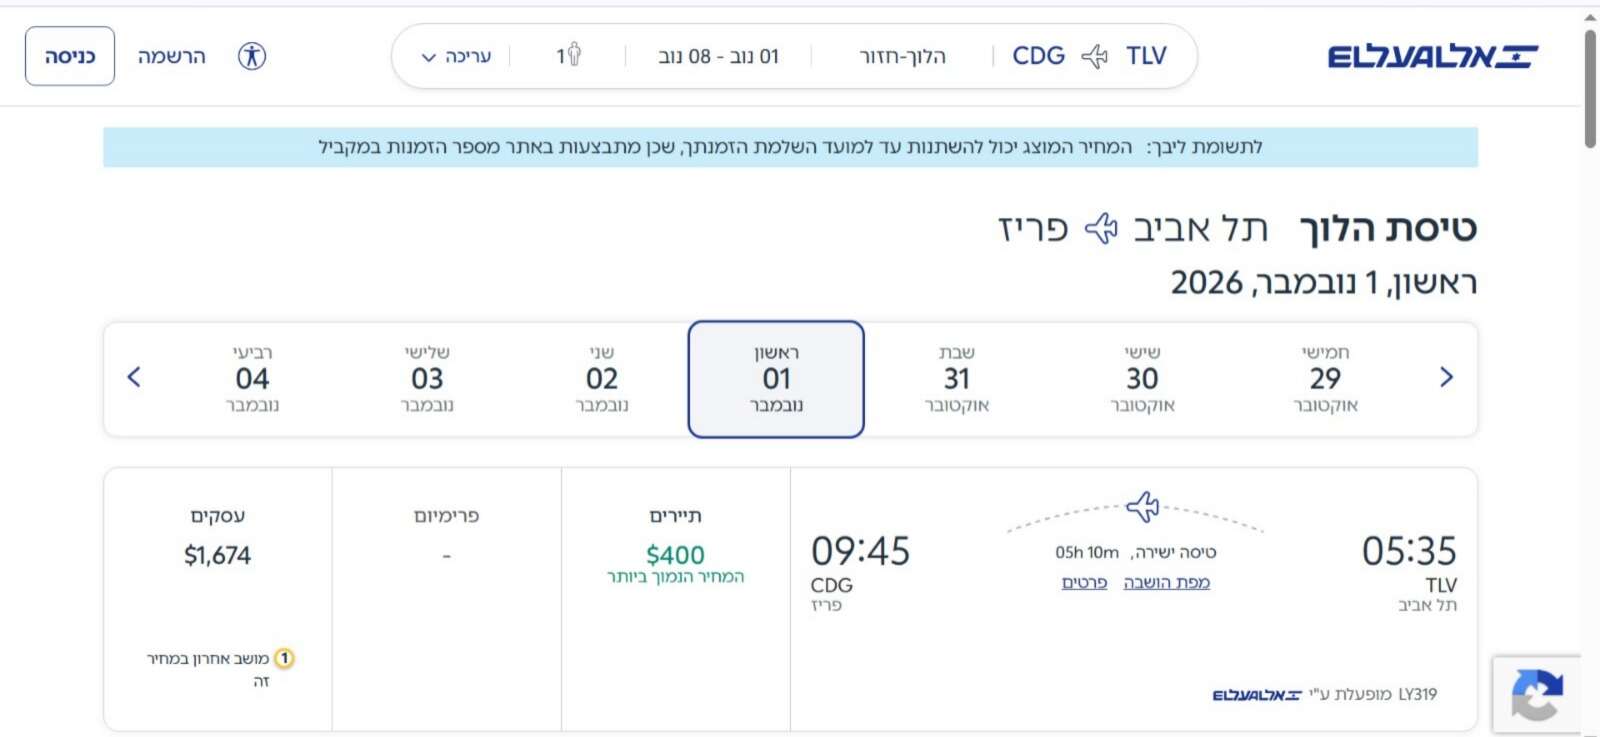
Task: Open the accessibility icon menu
Action: 252,56
